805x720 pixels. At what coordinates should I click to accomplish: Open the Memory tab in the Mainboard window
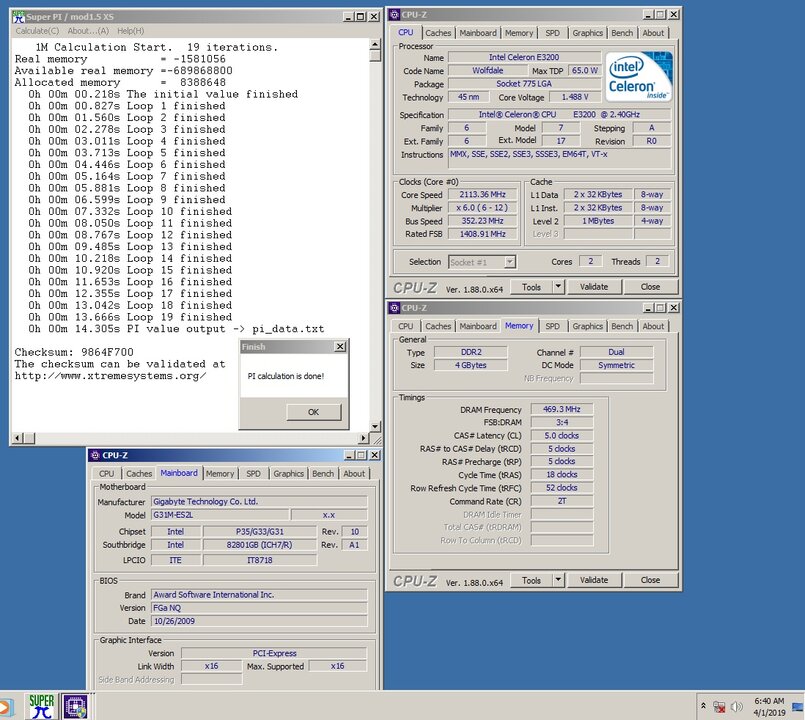220,473
